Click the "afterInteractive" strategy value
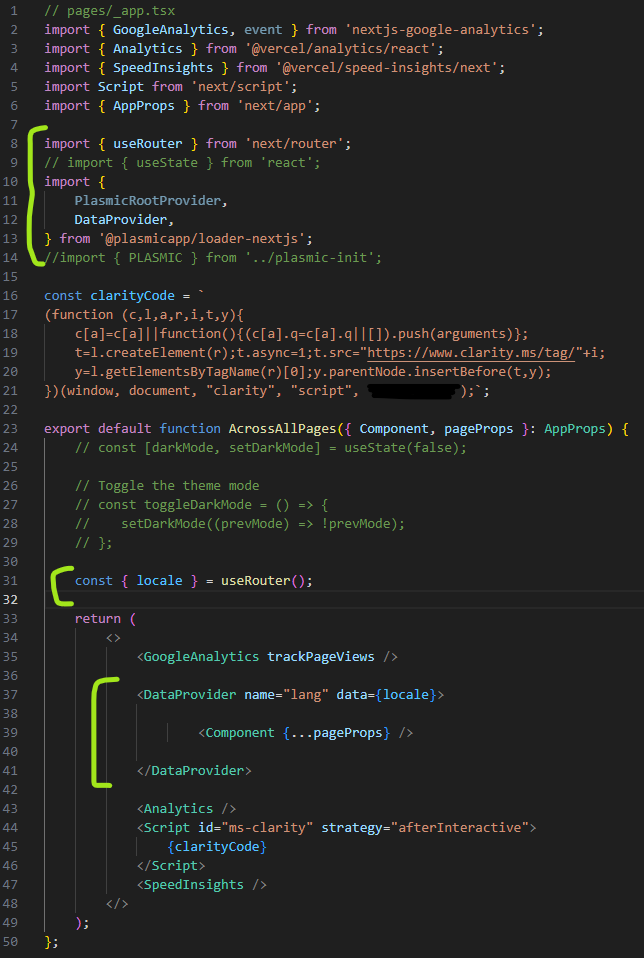The height and width of the screenshot is (958, 644). coord(461,827)
